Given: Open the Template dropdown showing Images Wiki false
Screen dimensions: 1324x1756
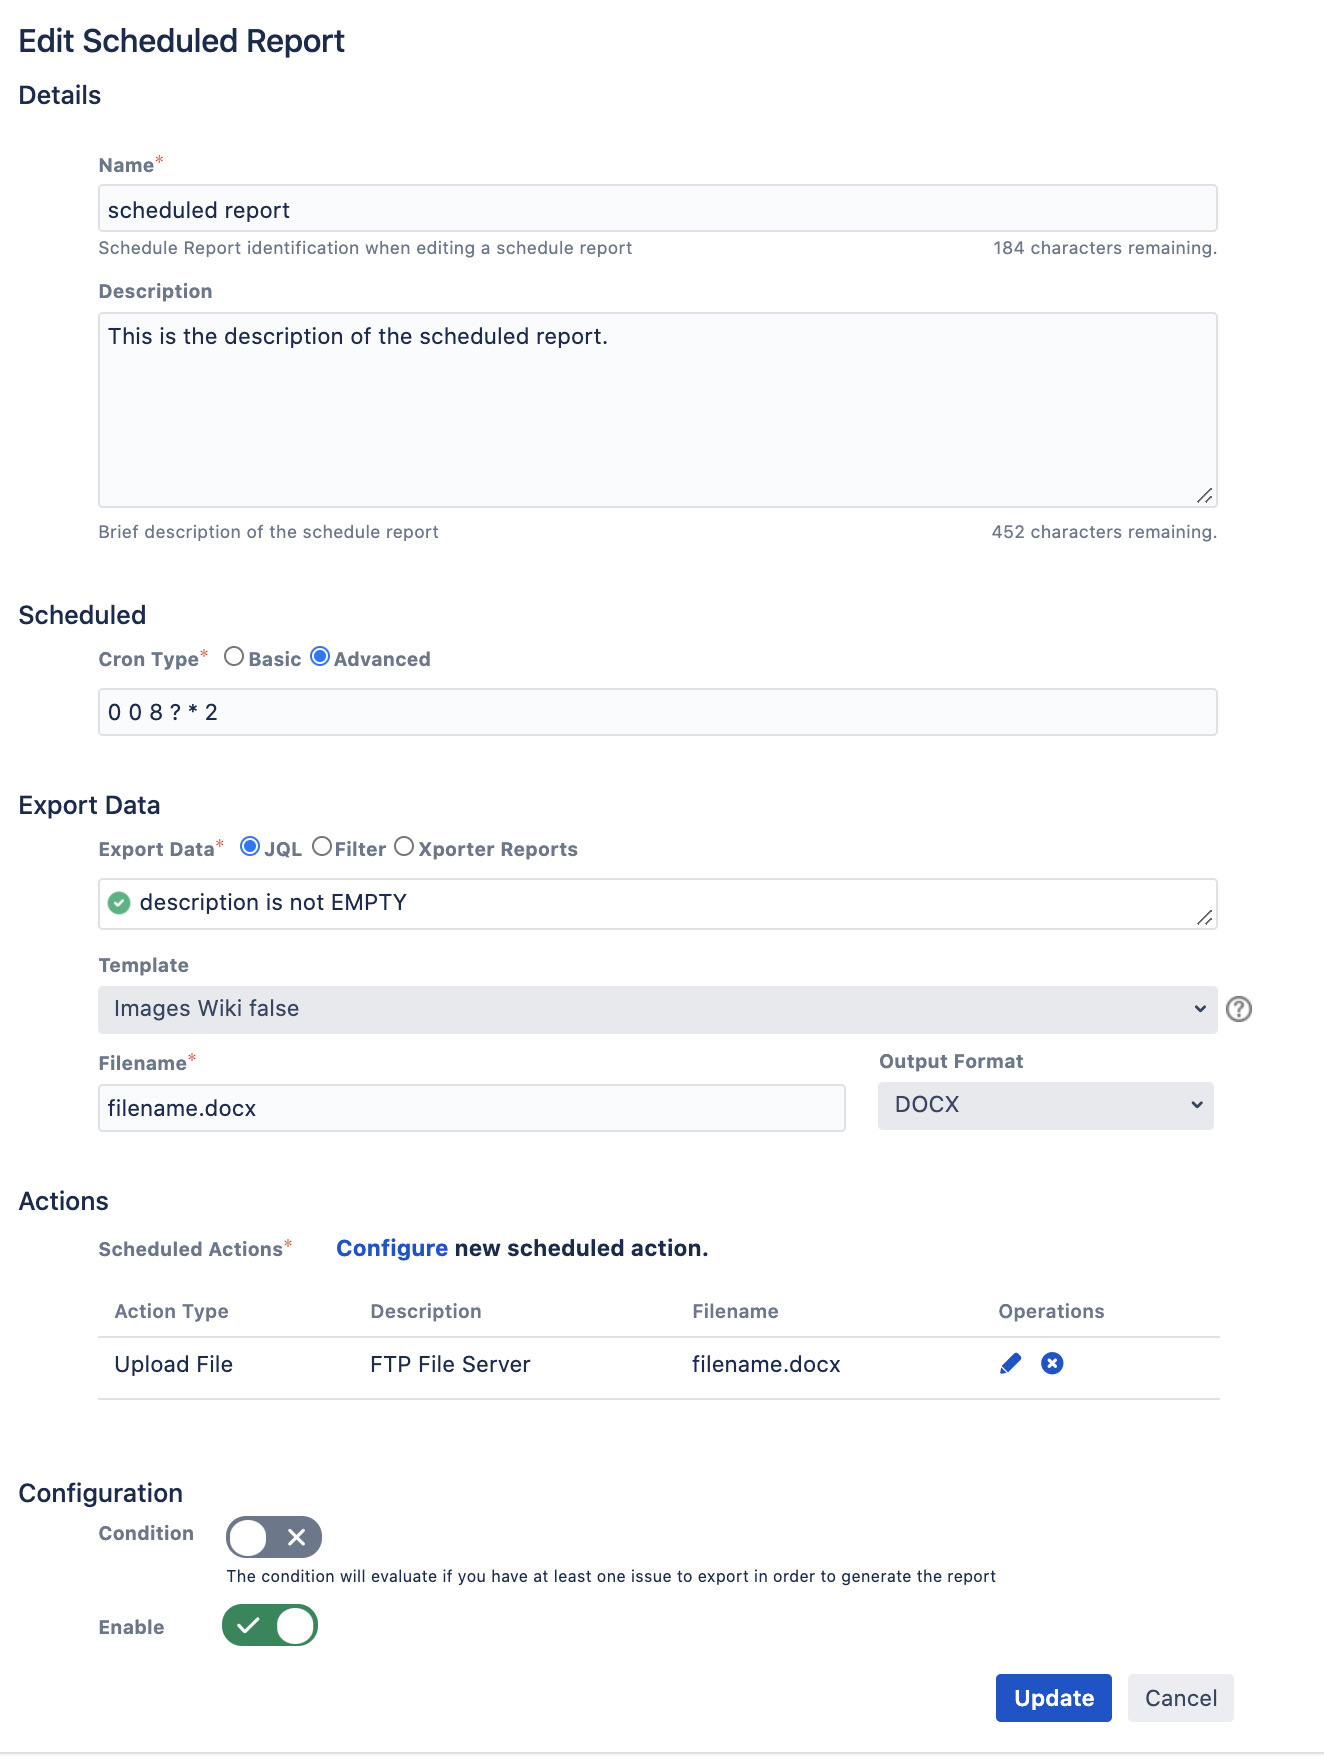Looking at the screenshot, I should pyautogui.click(x=657, y=1009).
